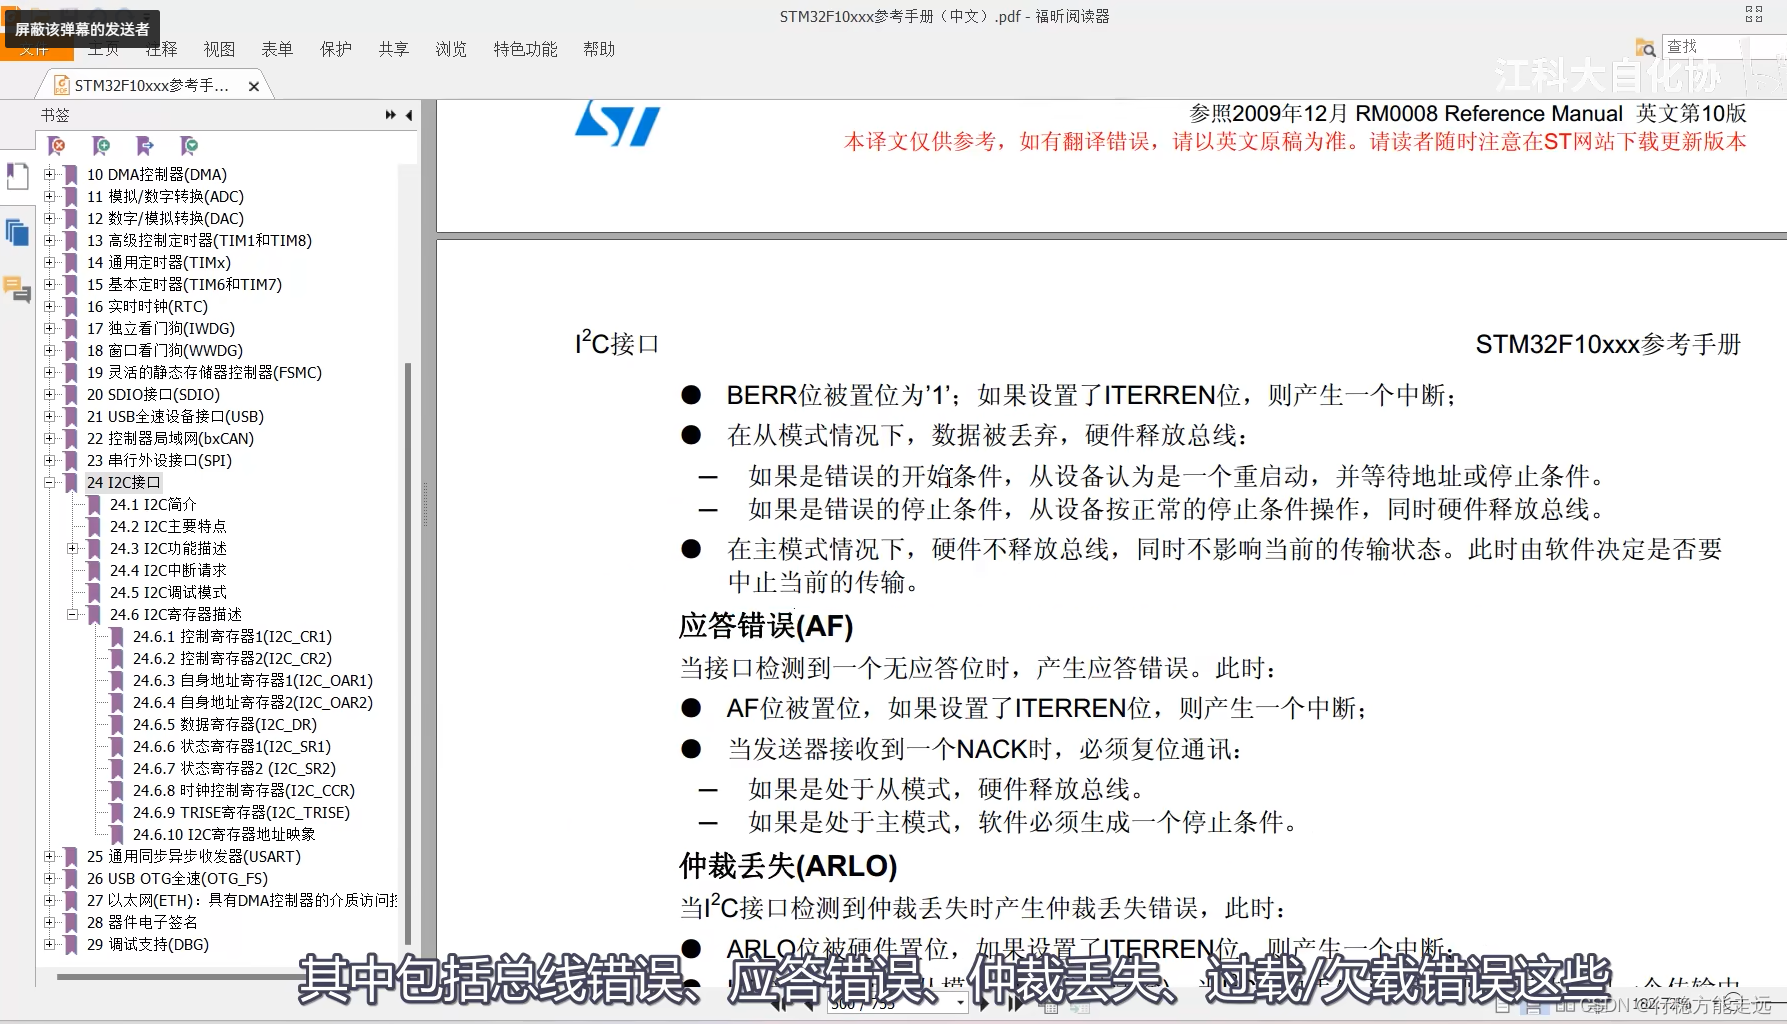Open 24.6.3 自身地址寄存器1(I2C_OAR1) bookmark

coord(253,680)
